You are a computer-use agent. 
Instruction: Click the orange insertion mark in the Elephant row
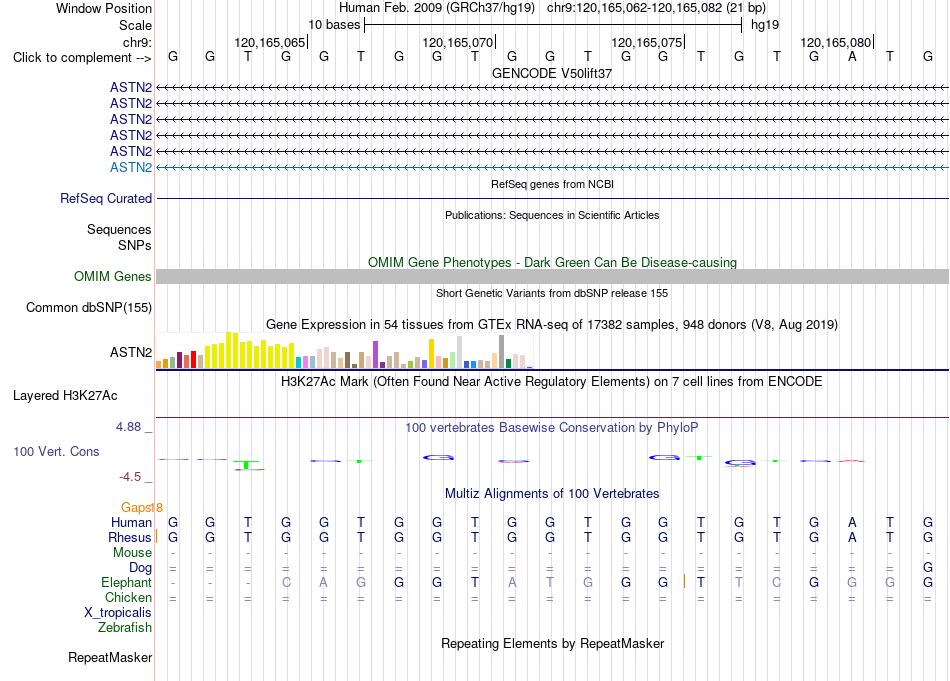click(685, 582)
